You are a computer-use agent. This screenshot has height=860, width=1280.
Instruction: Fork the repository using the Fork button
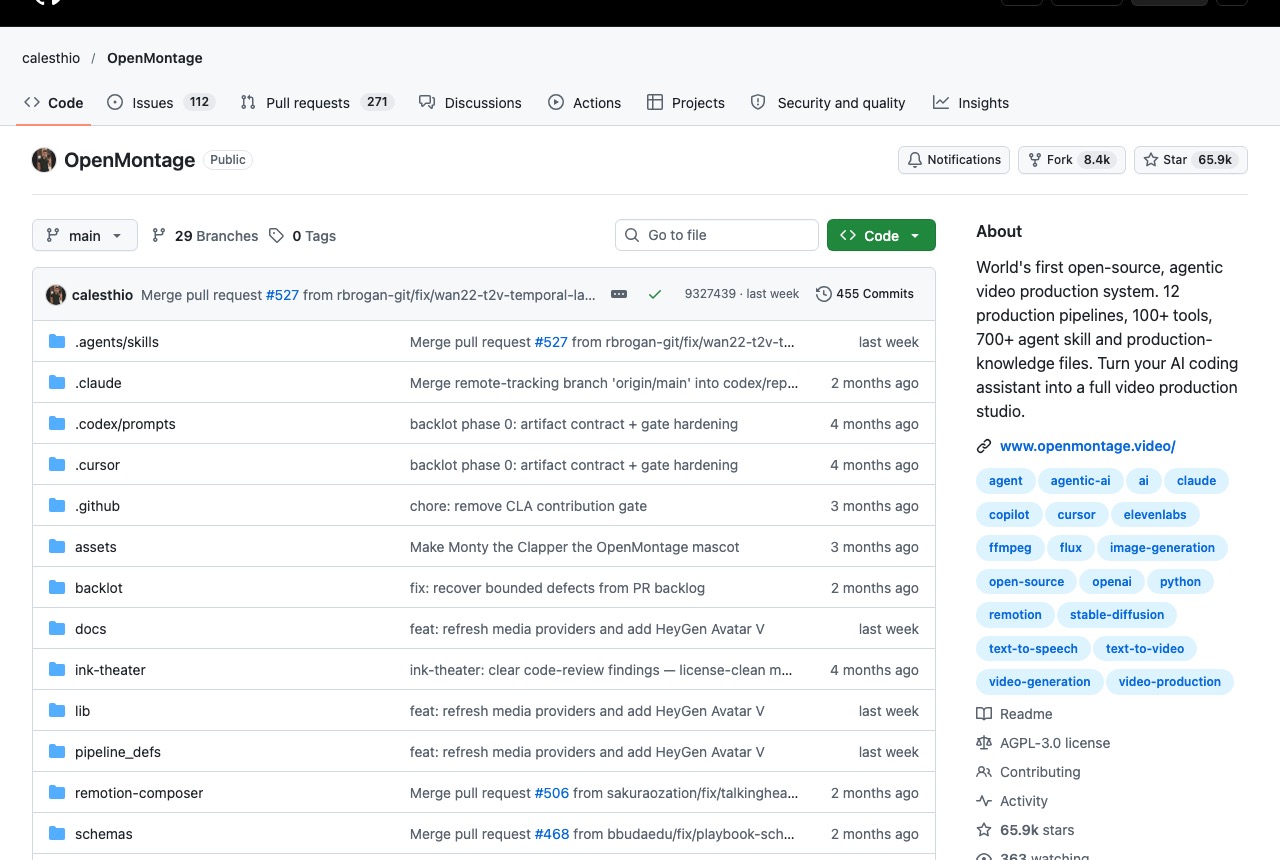click(1072, 160)
